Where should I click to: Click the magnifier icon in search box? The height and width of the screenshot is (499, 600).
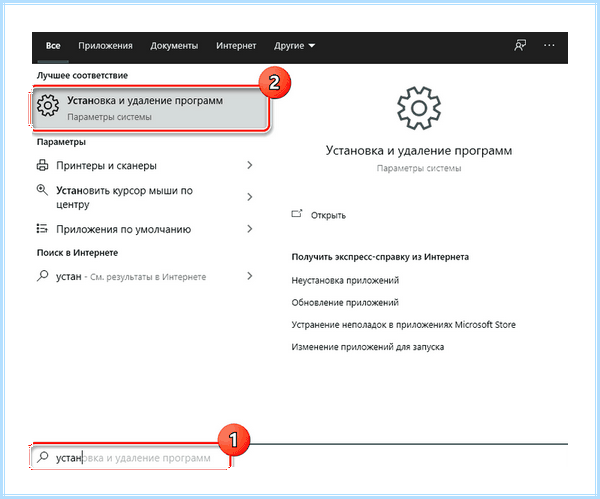pyautogui.click(x=42, y=457)
